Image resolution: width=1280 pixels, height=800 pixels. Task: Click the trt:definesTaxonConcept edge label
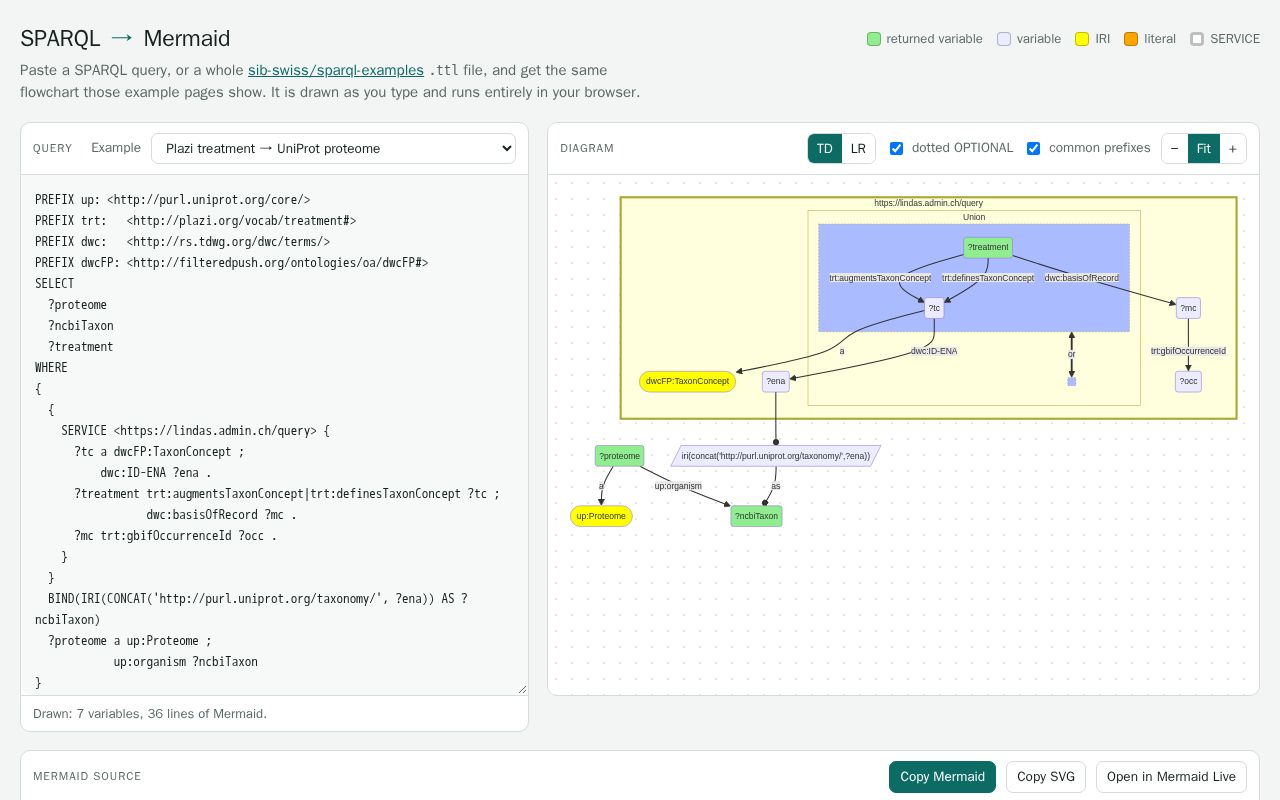(x=988, y=278)
